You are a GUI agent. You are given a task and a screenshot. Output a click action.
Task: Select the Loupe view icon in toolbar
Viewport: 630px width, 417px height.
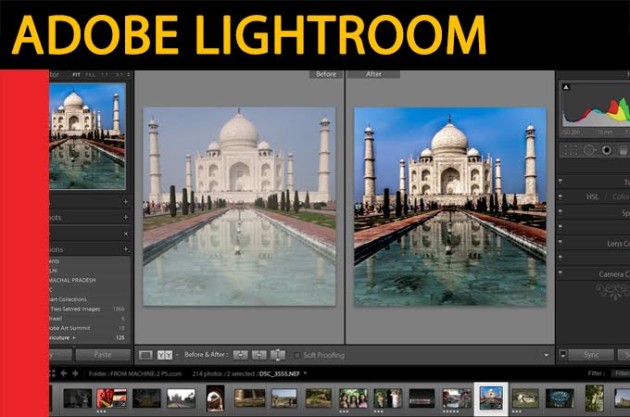tap(145, 355)
